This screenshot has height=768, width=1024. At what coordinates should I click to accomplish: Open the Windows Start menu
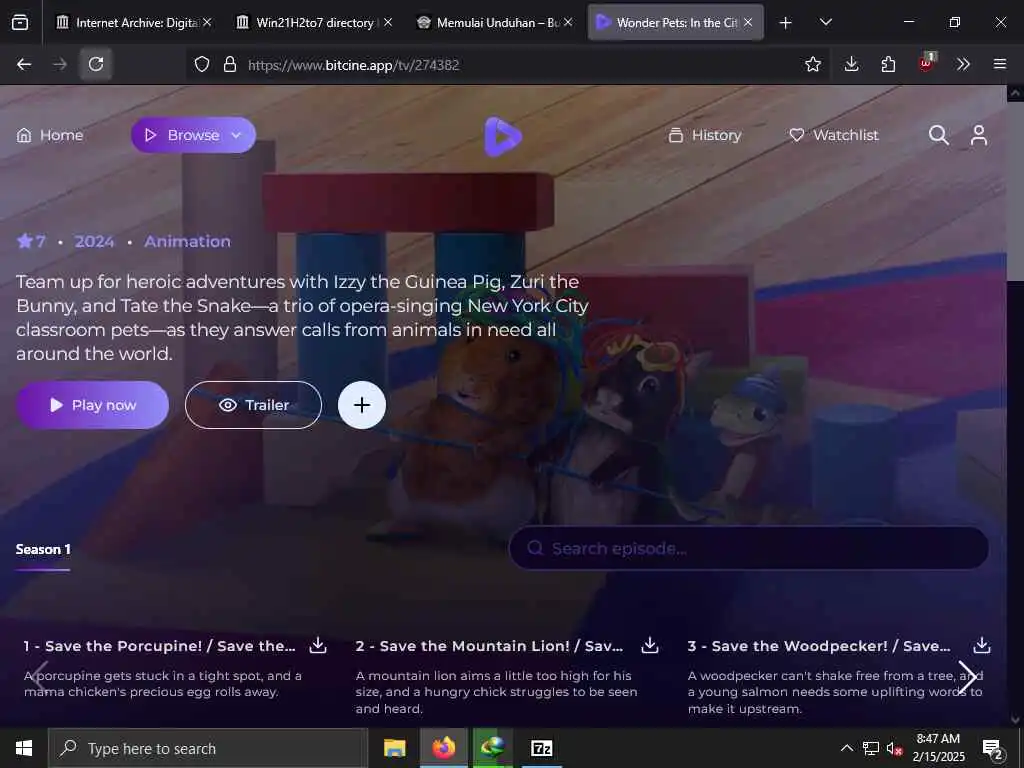pyautogui.click(x=24, y=748)
